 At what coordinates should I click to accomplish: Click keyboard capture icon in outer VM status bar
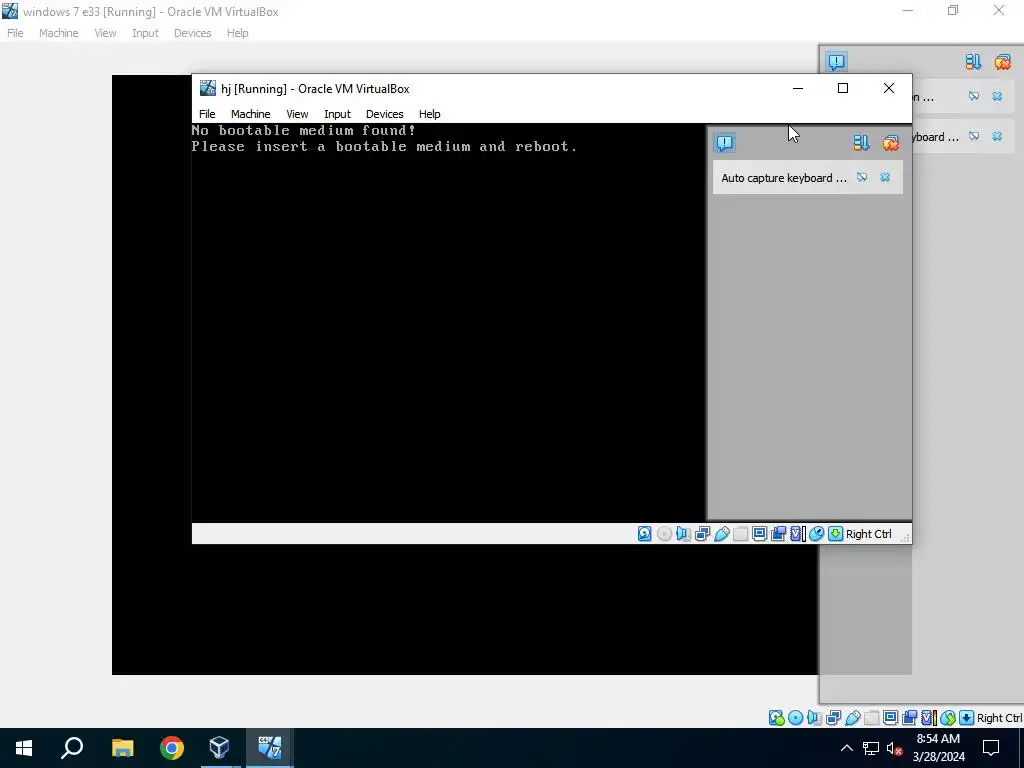pos(967,718)
